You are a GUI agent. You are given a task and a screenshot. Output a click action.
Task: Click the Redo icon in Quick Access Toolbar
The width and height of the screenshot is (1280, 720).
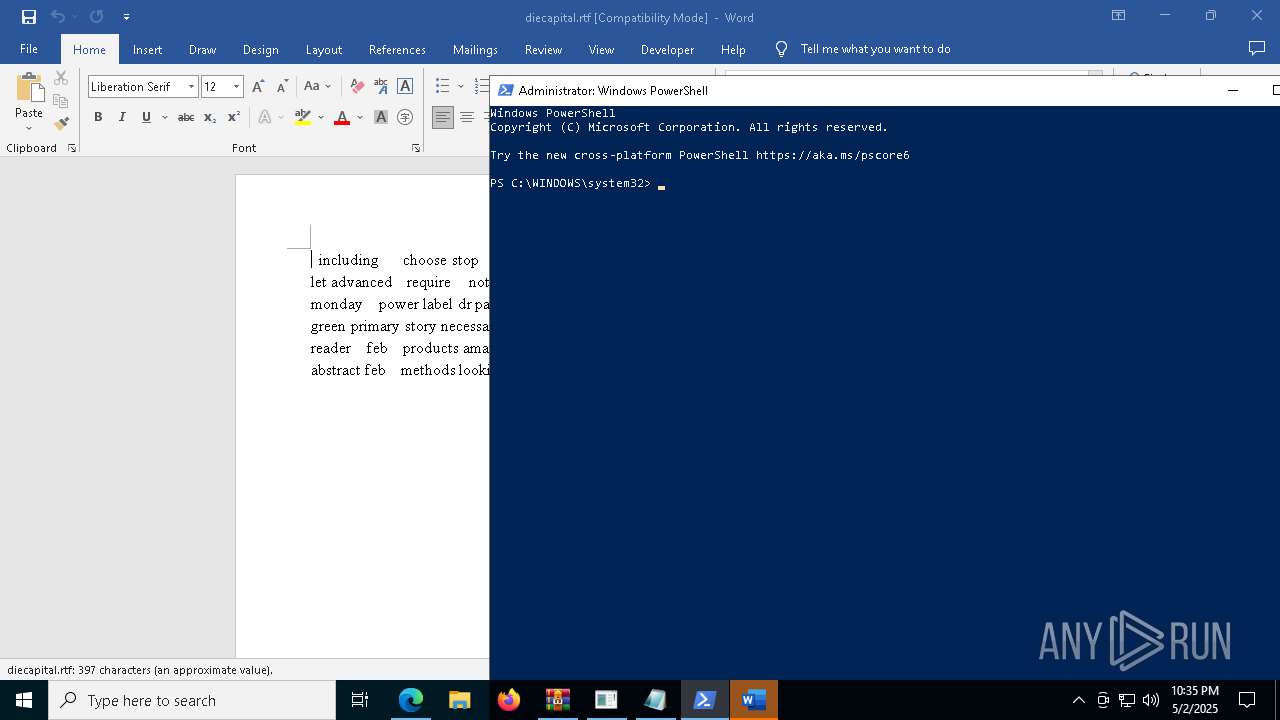[x=96, y=17]
